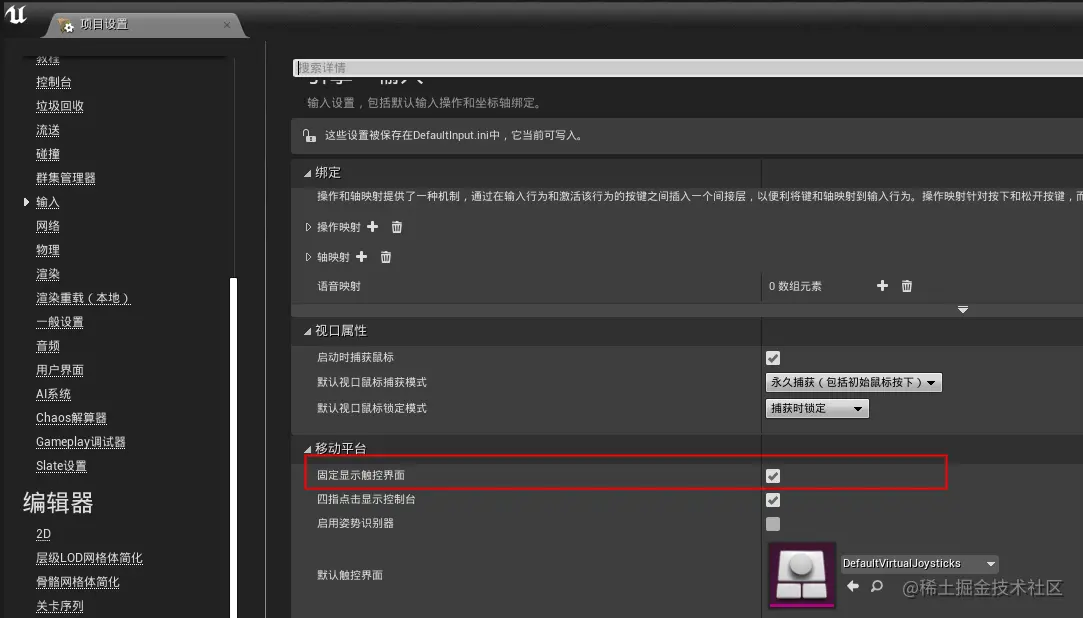Add element to 语音映射 array
Viewport: 1083px width, 618px height.
(882, 285)
